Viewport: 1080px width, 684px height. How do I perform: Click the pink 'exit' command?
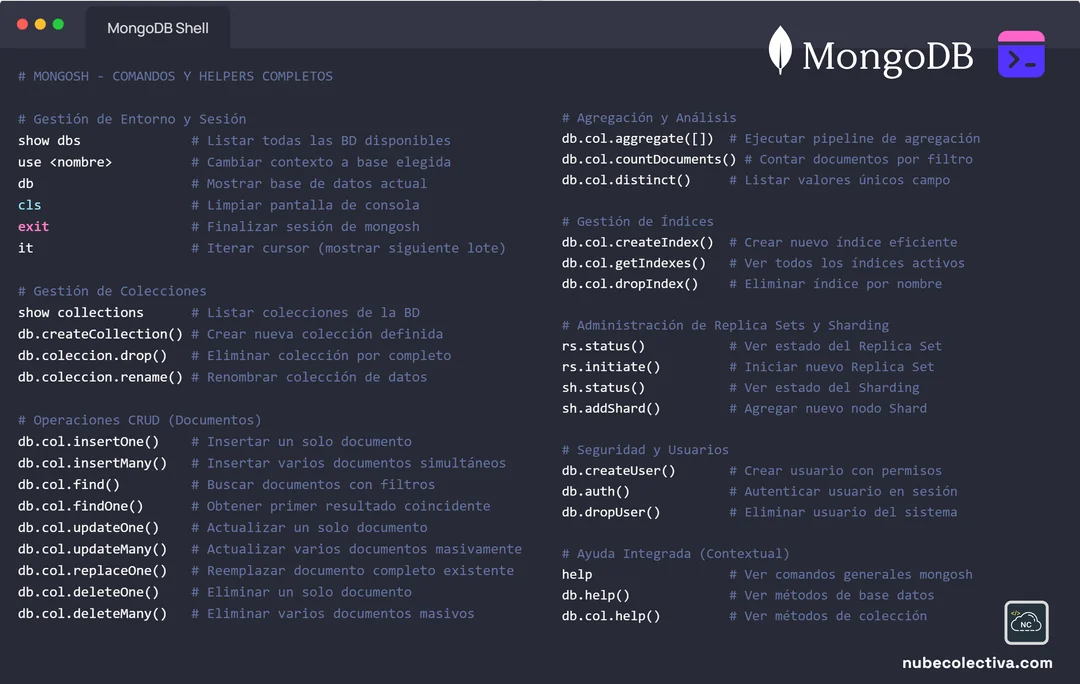(33, 227)
